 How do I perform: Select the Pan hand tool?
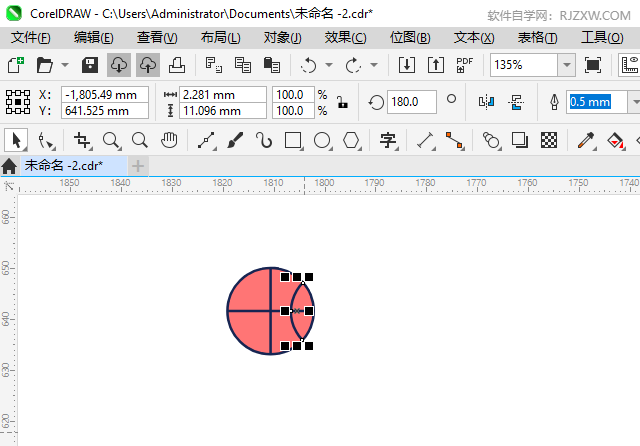(x=169, y=140)
